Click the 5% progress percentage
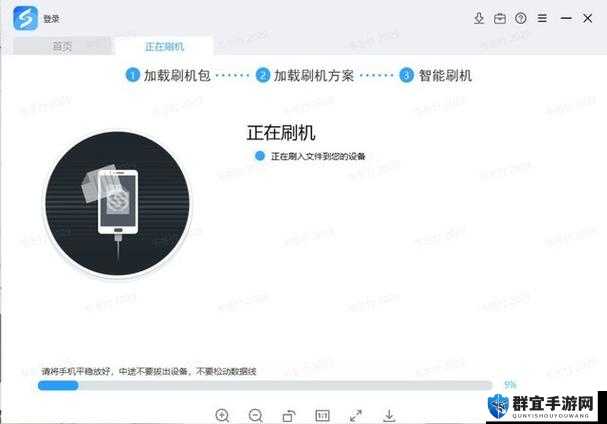The height and width of the screenshot is (424, 607). [x=510, y=385]
